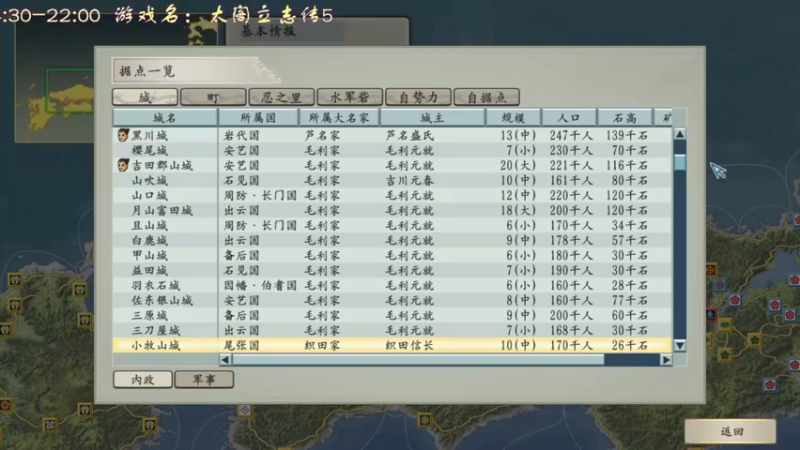Switch to the 町 tab
Viewport: 800px width, 450px height.
pyautogui.click(x=213, y=97)
